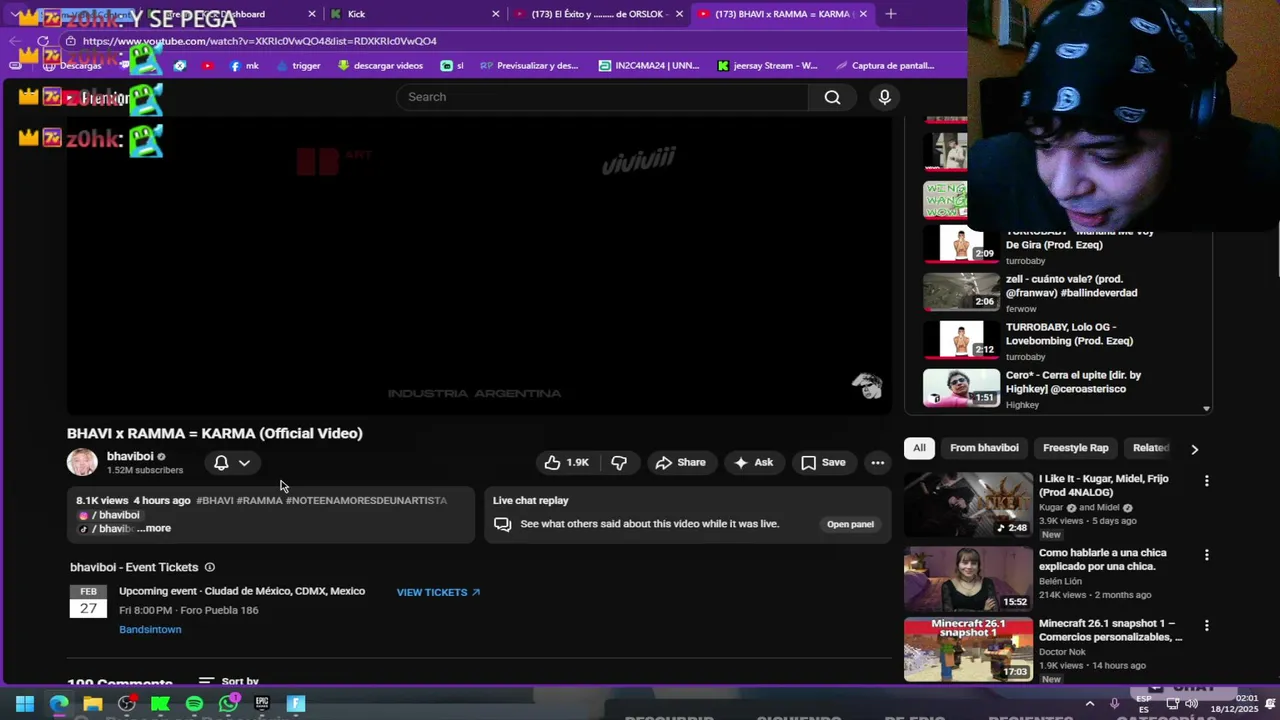Open the live chat replay panel
This screenshot has height=720, width=1280.
(850, 524)
